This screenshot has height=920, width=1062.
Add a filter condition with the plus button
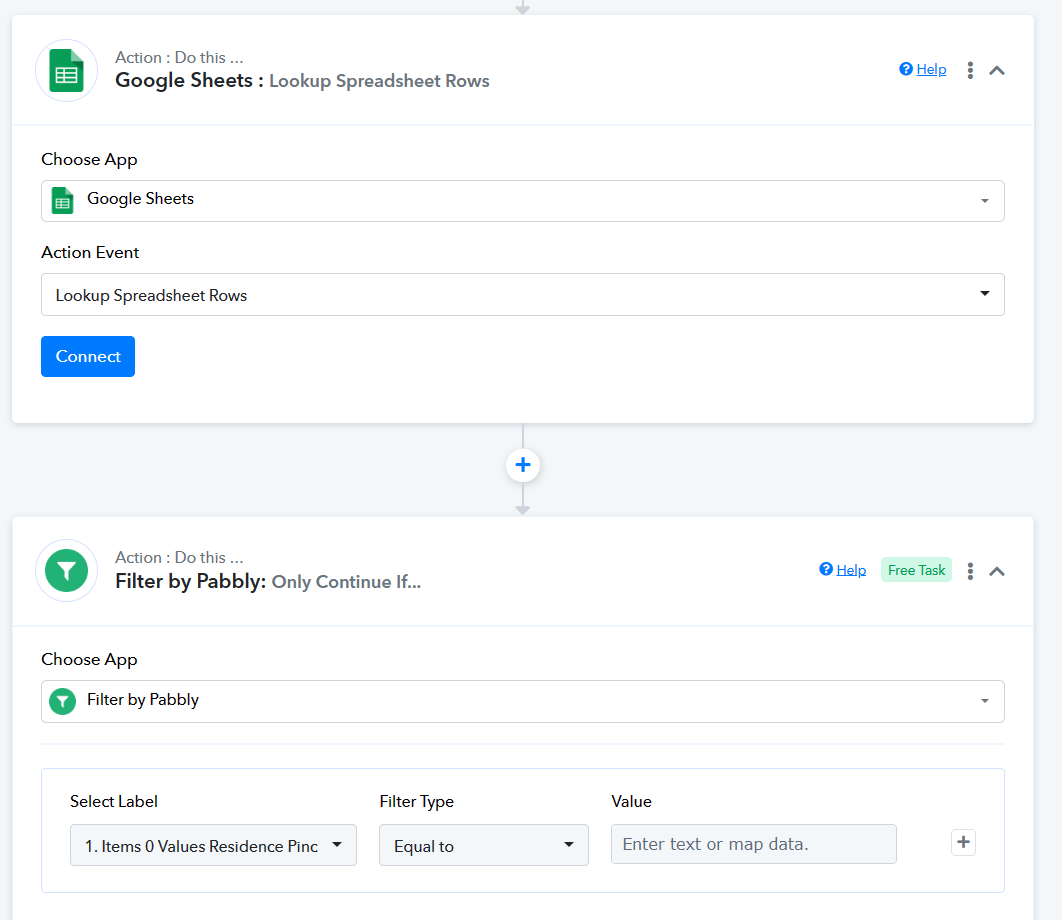[x=962, y=842]
